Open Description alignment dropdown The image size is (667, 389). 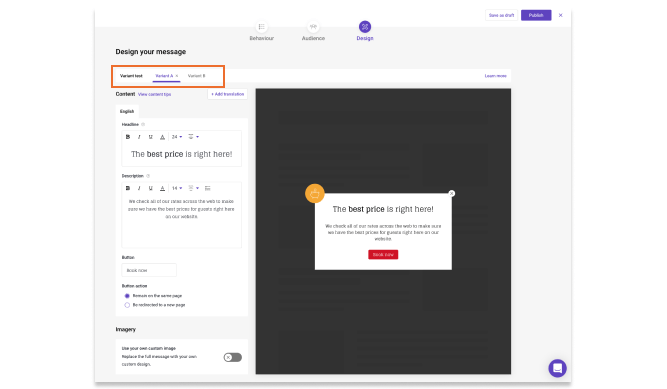194,188
